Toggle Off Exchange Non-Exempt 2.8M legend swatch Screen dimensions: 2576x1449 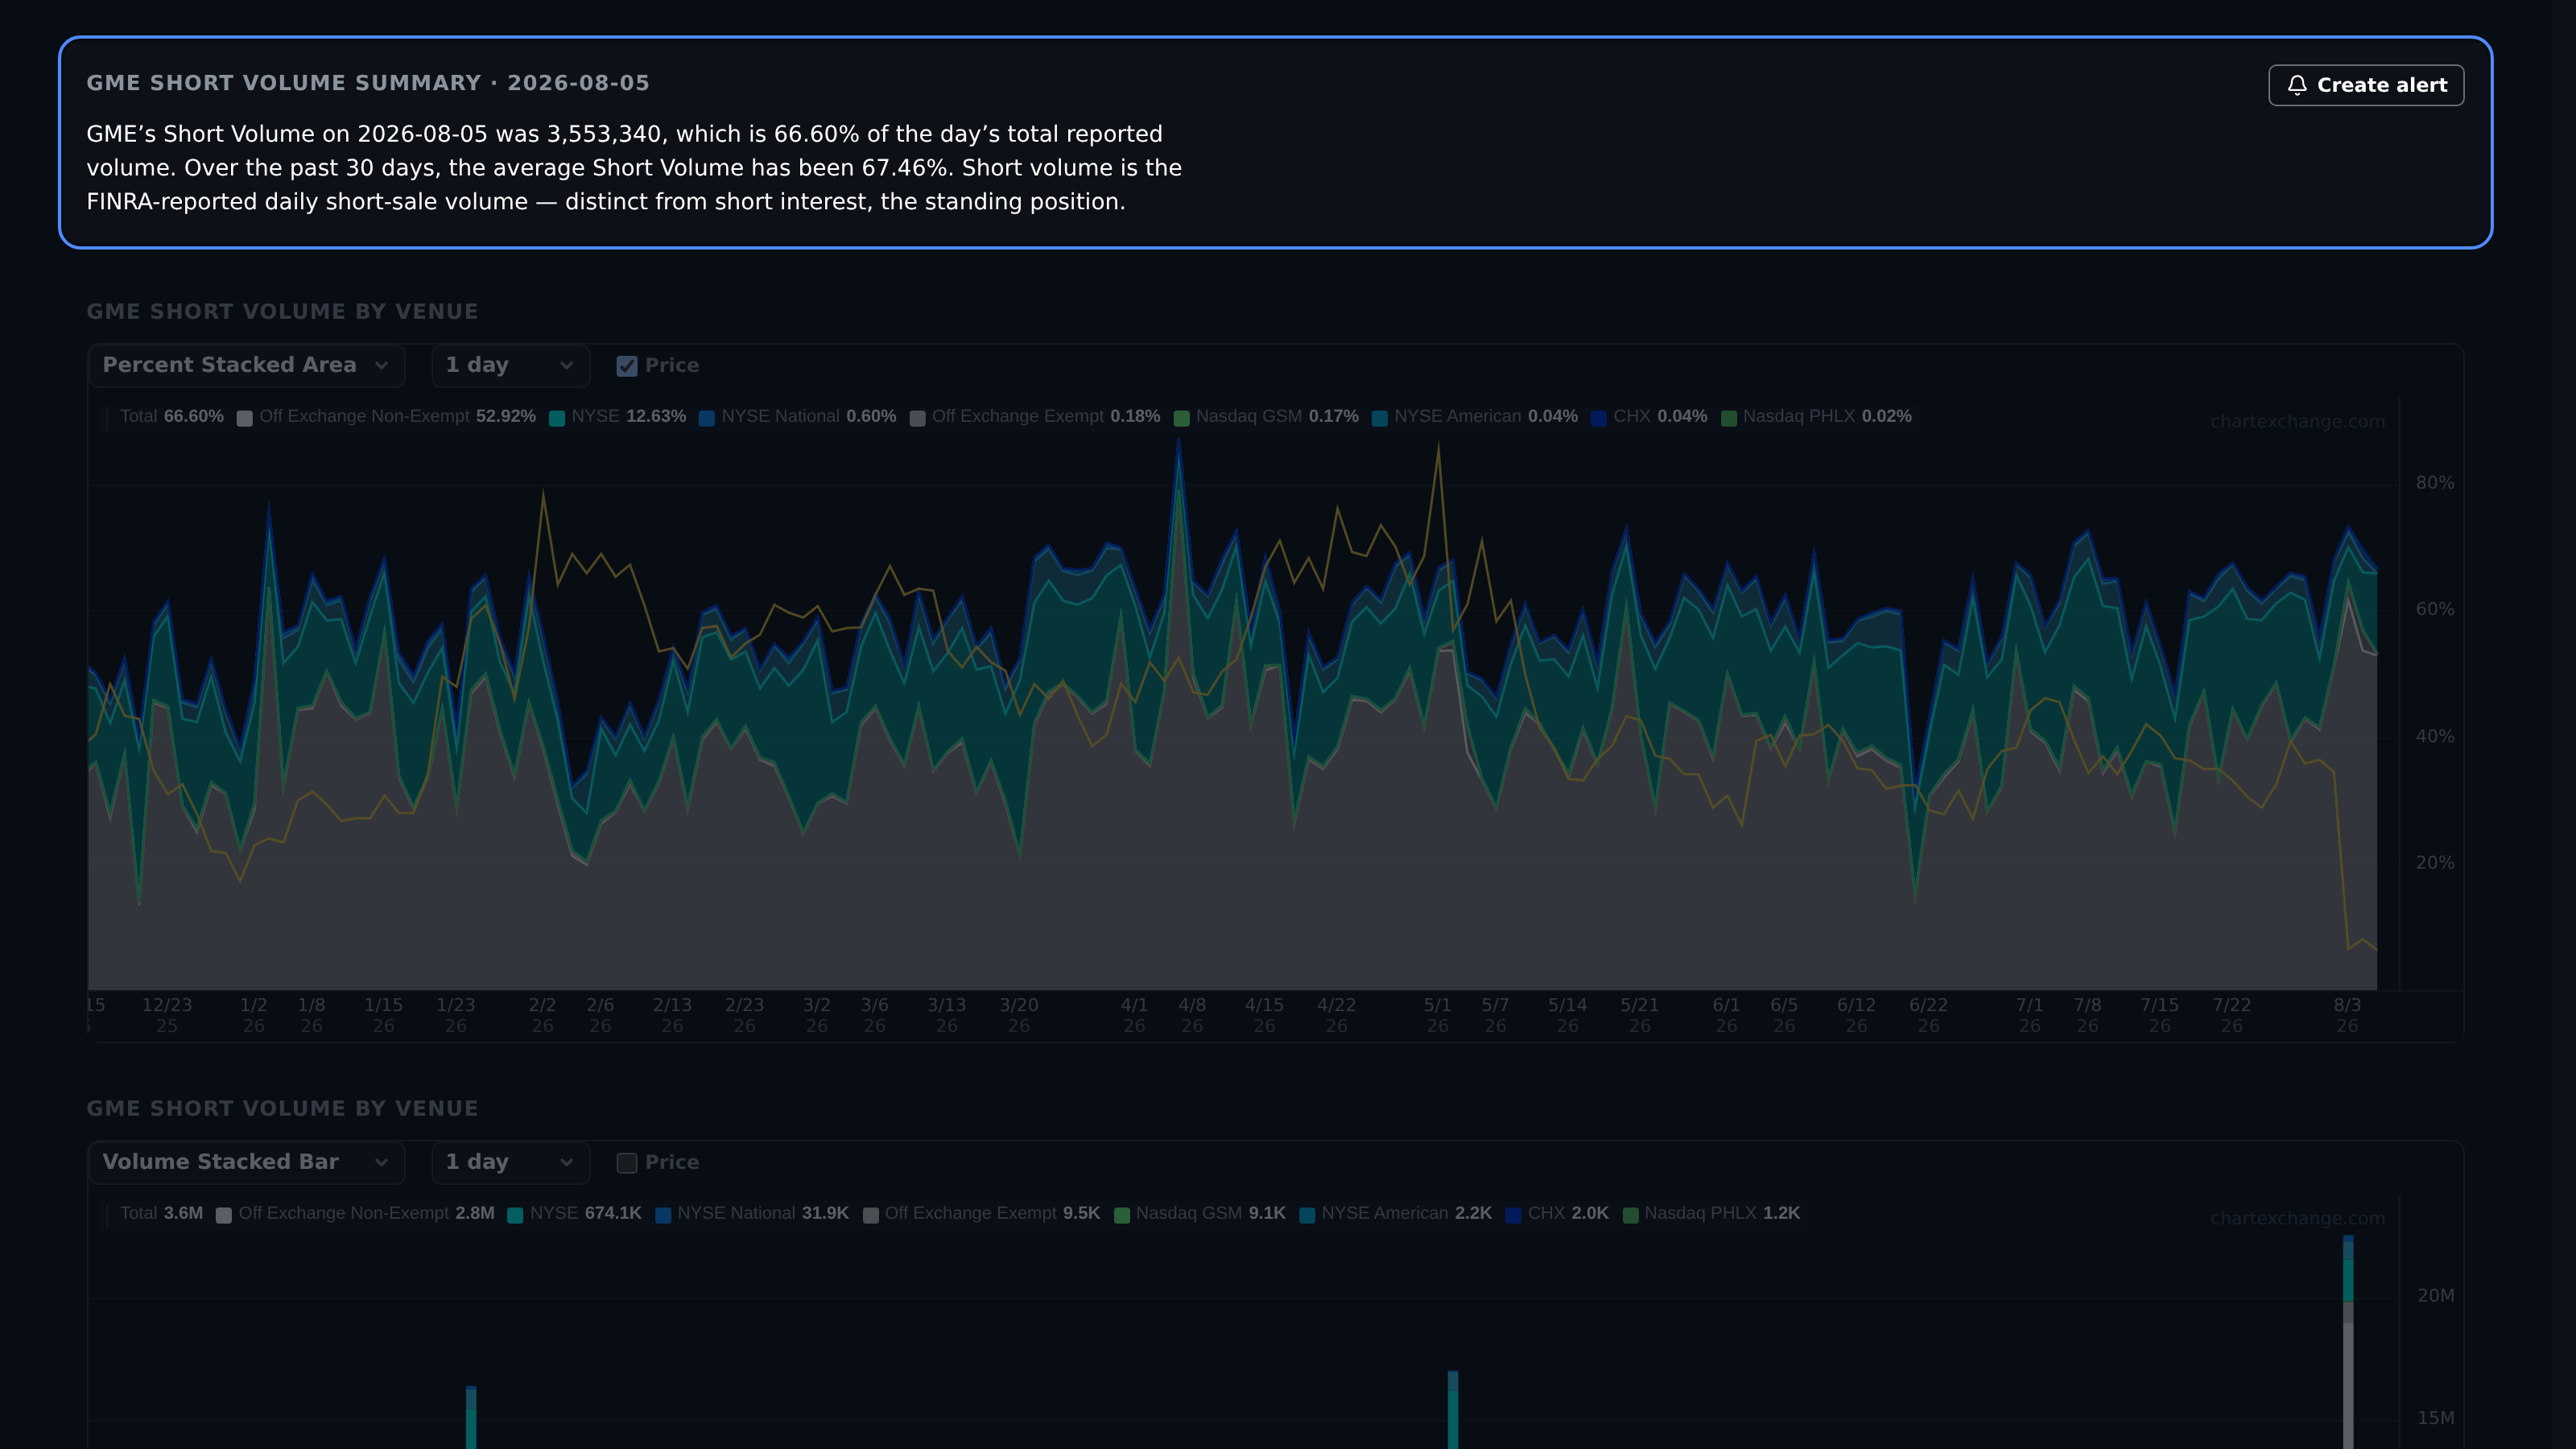coord(223,1215)
